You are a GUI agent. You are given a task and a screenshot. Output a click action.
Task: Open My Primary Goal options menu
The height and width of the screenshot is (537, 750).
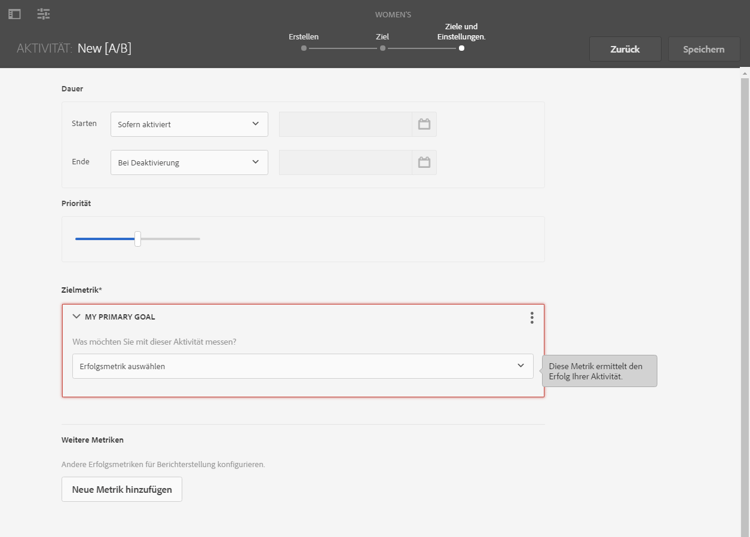pos(531,318)
